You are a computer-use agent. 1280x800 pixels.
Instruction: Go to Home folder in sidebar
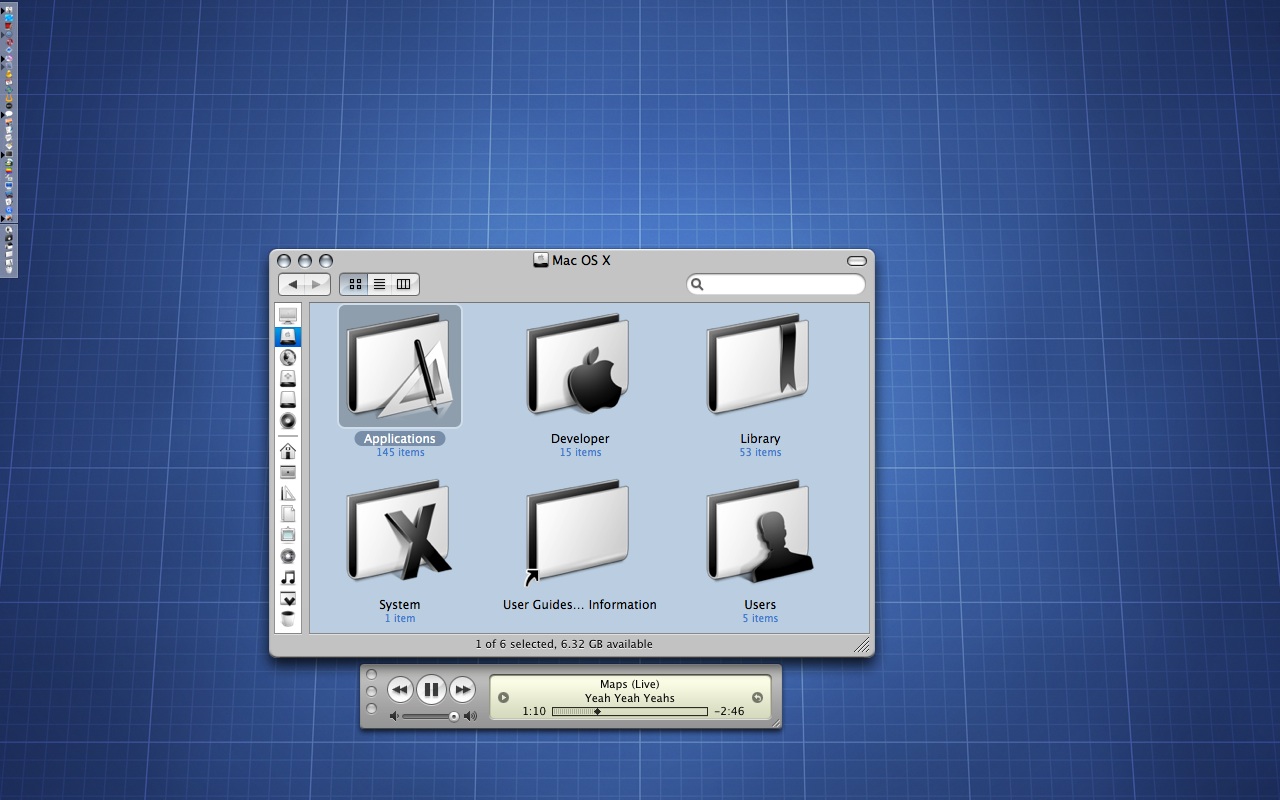pyautogui.click(x=288, y=451)
